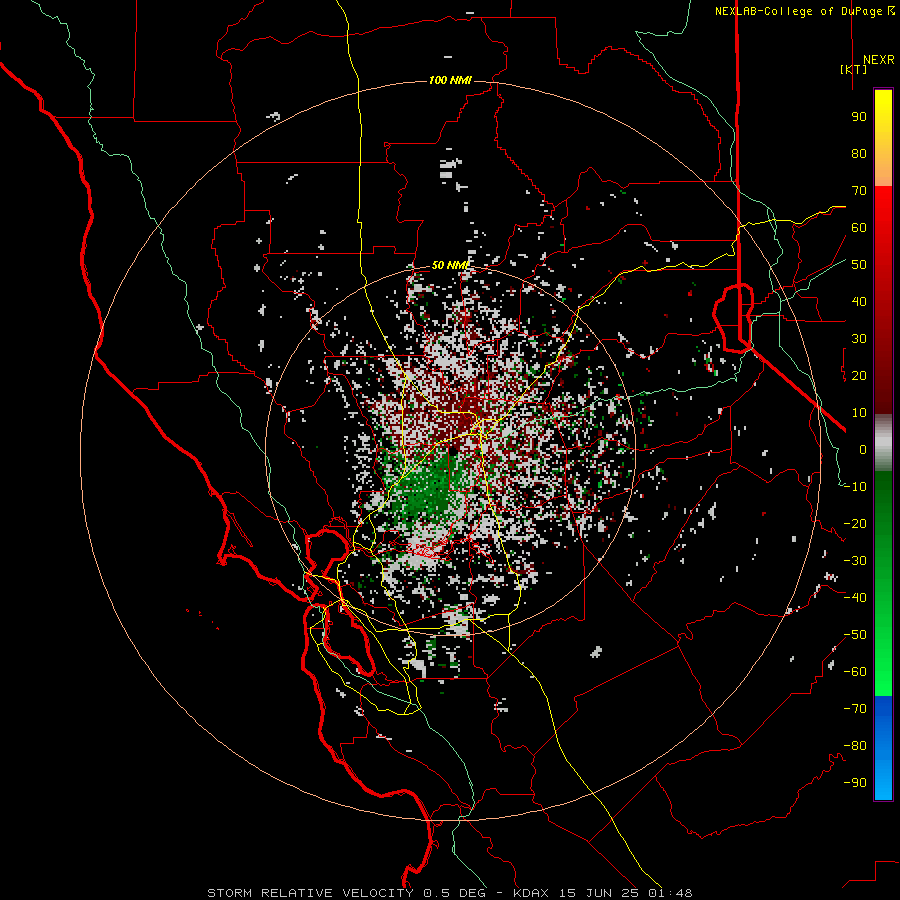Click the -70 knot scale label

[855, 709]
